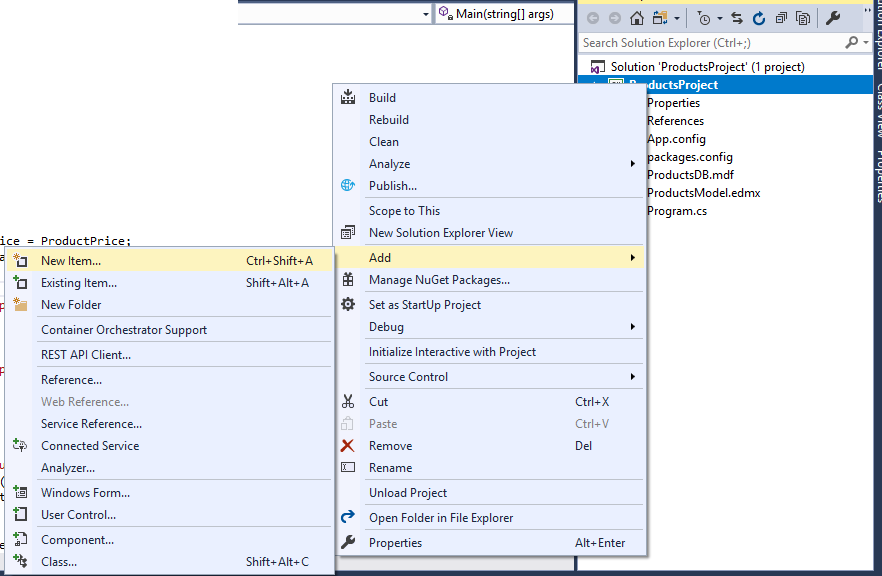Click the Home icon in Solution Explorer
The image size is (882, 576).
click(x=637, y=18)
